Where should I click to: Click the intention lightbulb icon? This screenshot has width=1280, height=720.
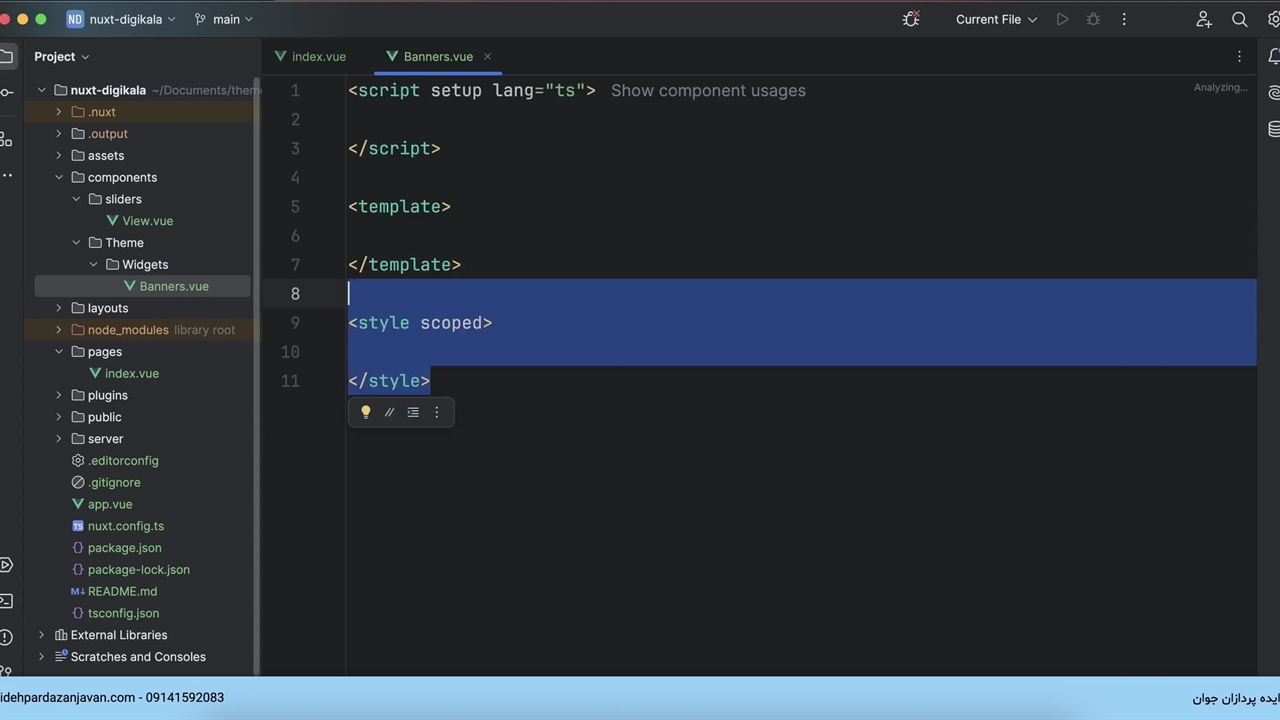point(366,412)
